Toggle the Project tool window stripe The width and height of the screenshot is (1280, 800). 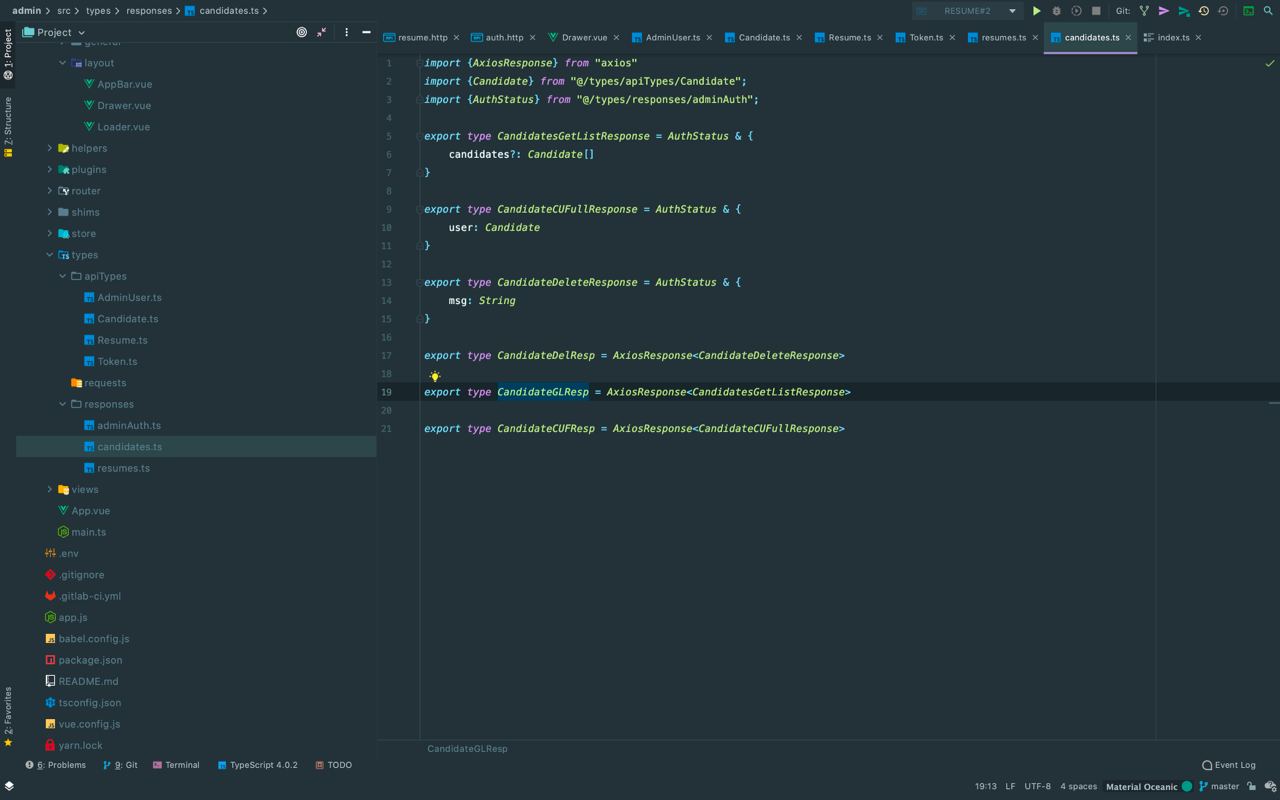click(x=8, y=54)
